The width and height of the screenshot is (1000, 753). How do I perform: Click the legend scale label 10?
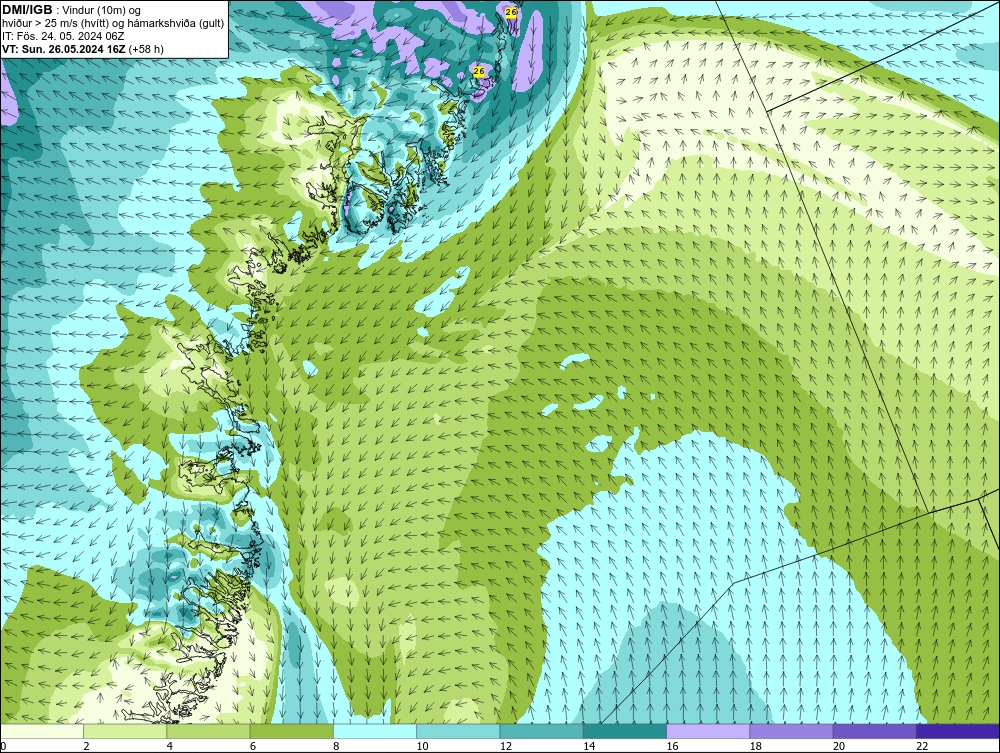point(422,746)
